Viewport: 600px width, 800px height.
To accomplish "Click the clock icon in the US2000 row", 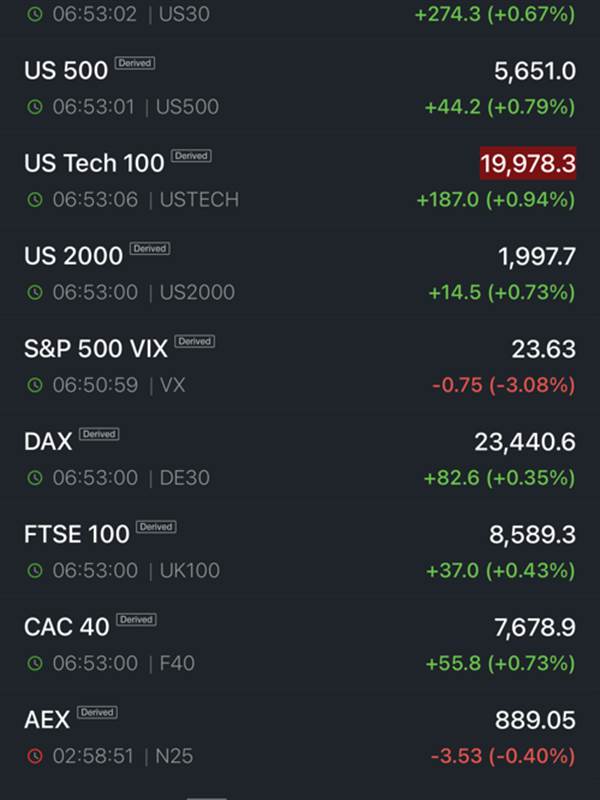I will pos(35,292).
